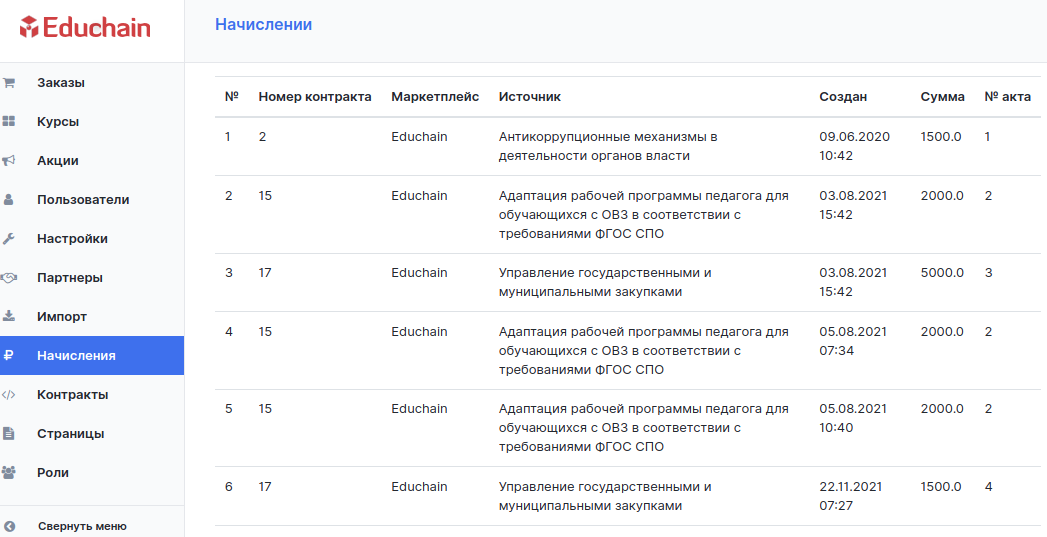The height and width of the screenshot is (537, 1047).
Task: Click the ruble icon on Начисления
Action: [9, 355]
